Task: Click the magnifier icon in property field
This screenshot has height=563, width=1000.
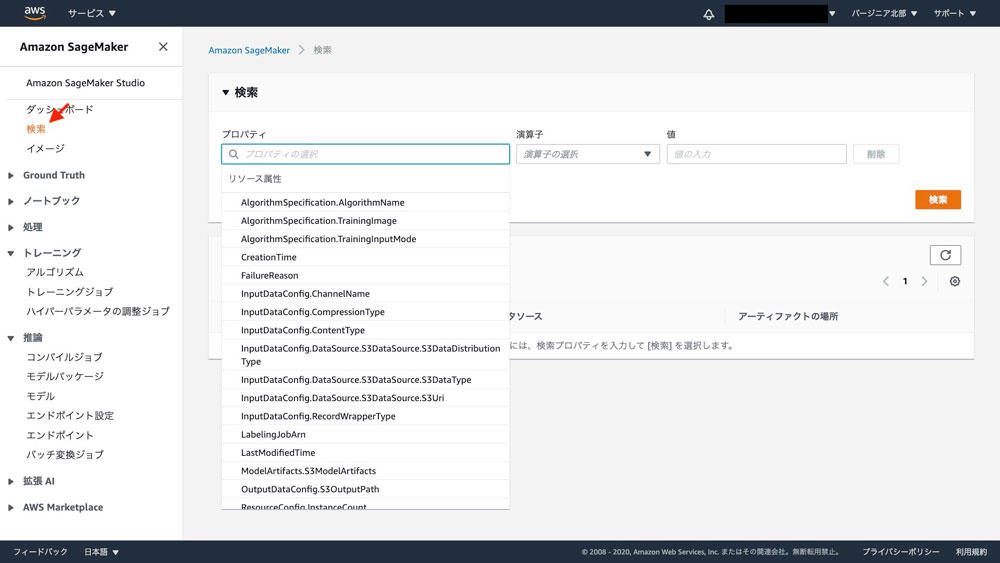Action: [x=233, y=154]
